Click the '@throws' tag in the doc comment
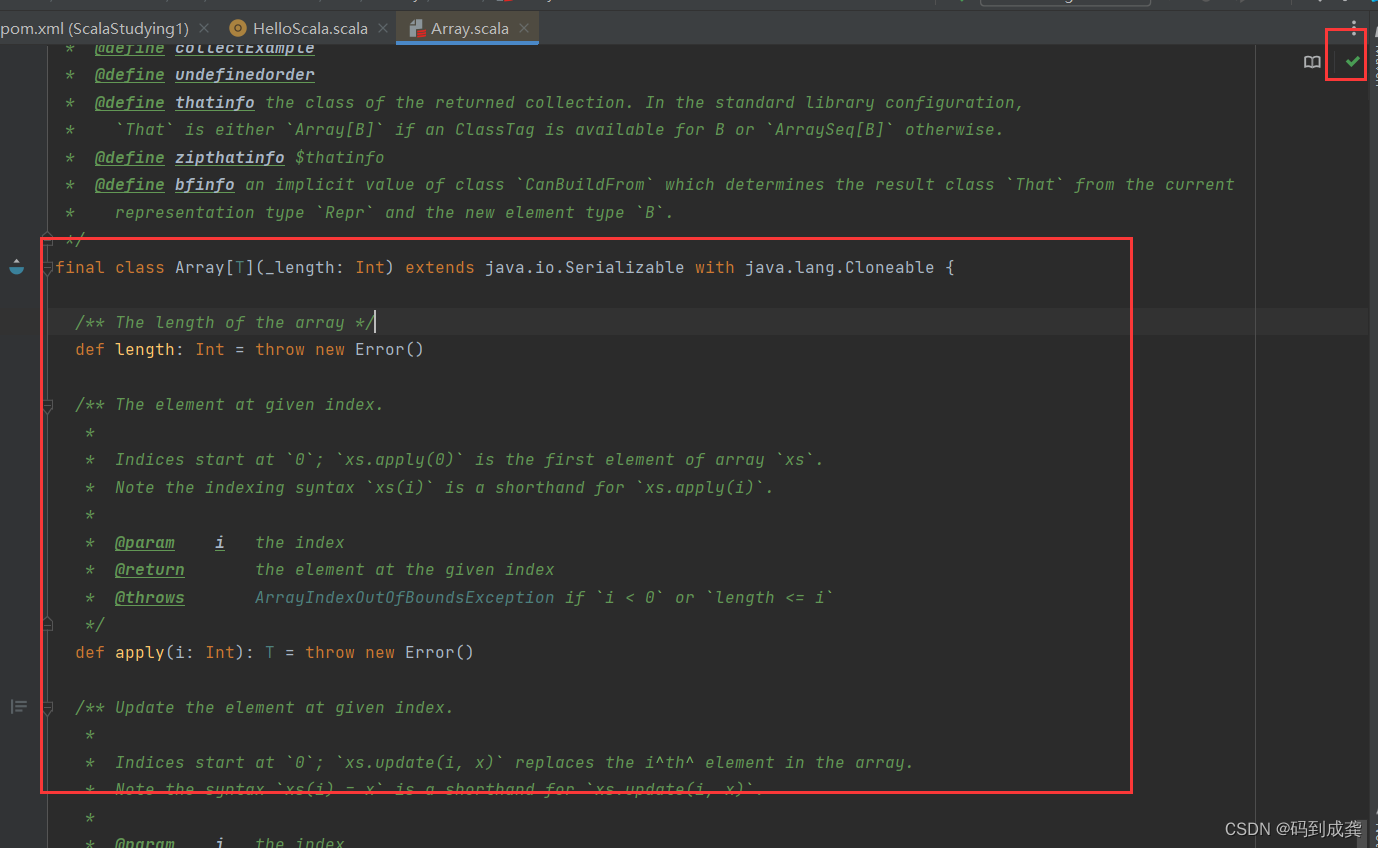 [x=150, y=597]
